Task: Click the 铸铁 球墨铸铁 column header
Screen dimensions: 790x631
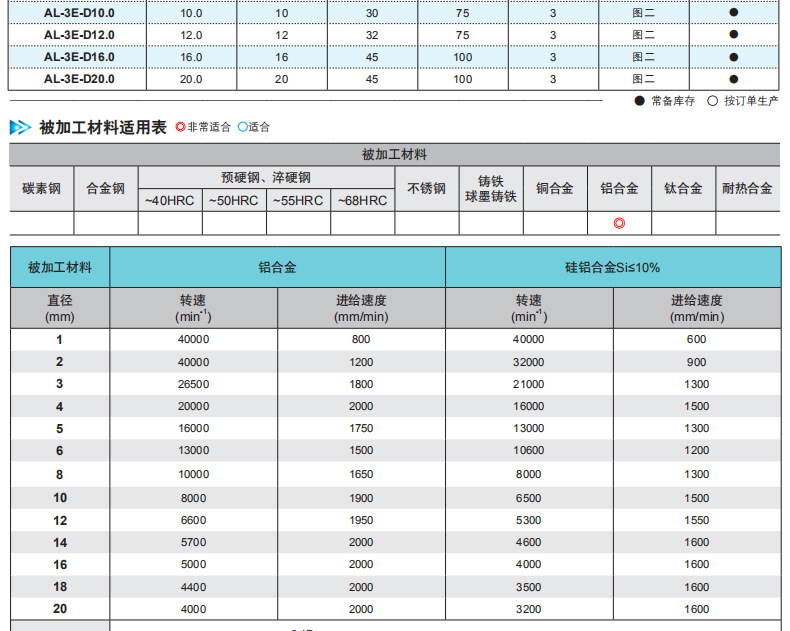Action: (491, 188)
